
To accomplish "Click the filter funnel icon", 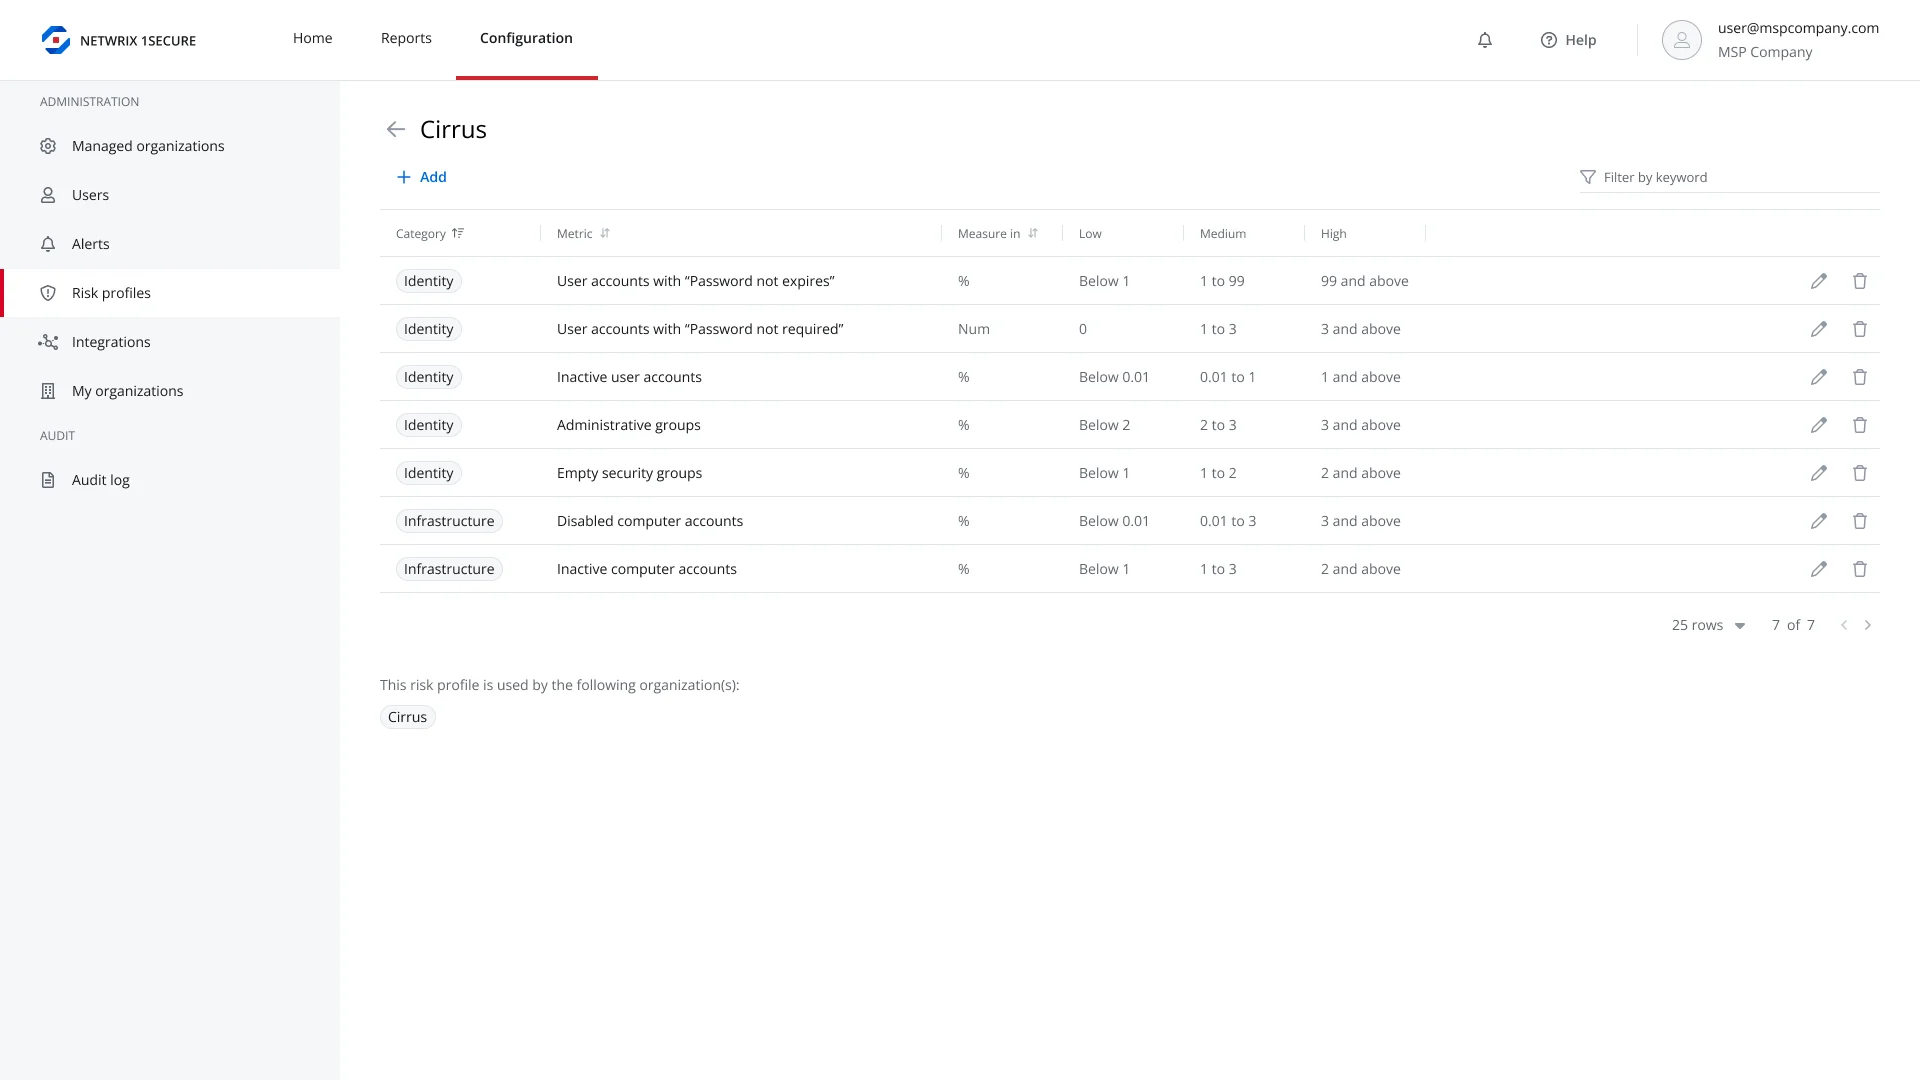I will (1588, 177).
